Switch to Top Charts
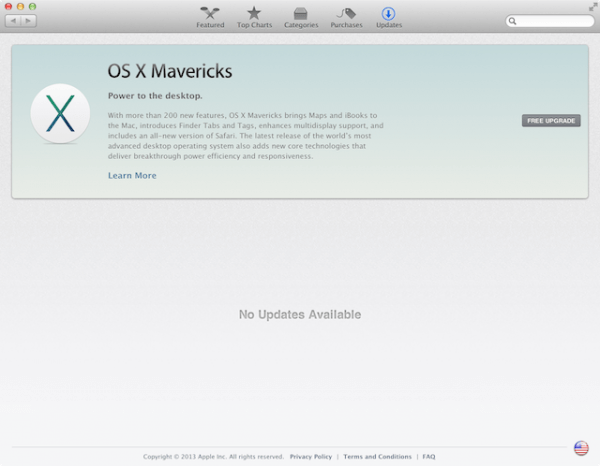 [x=254, y=18]
